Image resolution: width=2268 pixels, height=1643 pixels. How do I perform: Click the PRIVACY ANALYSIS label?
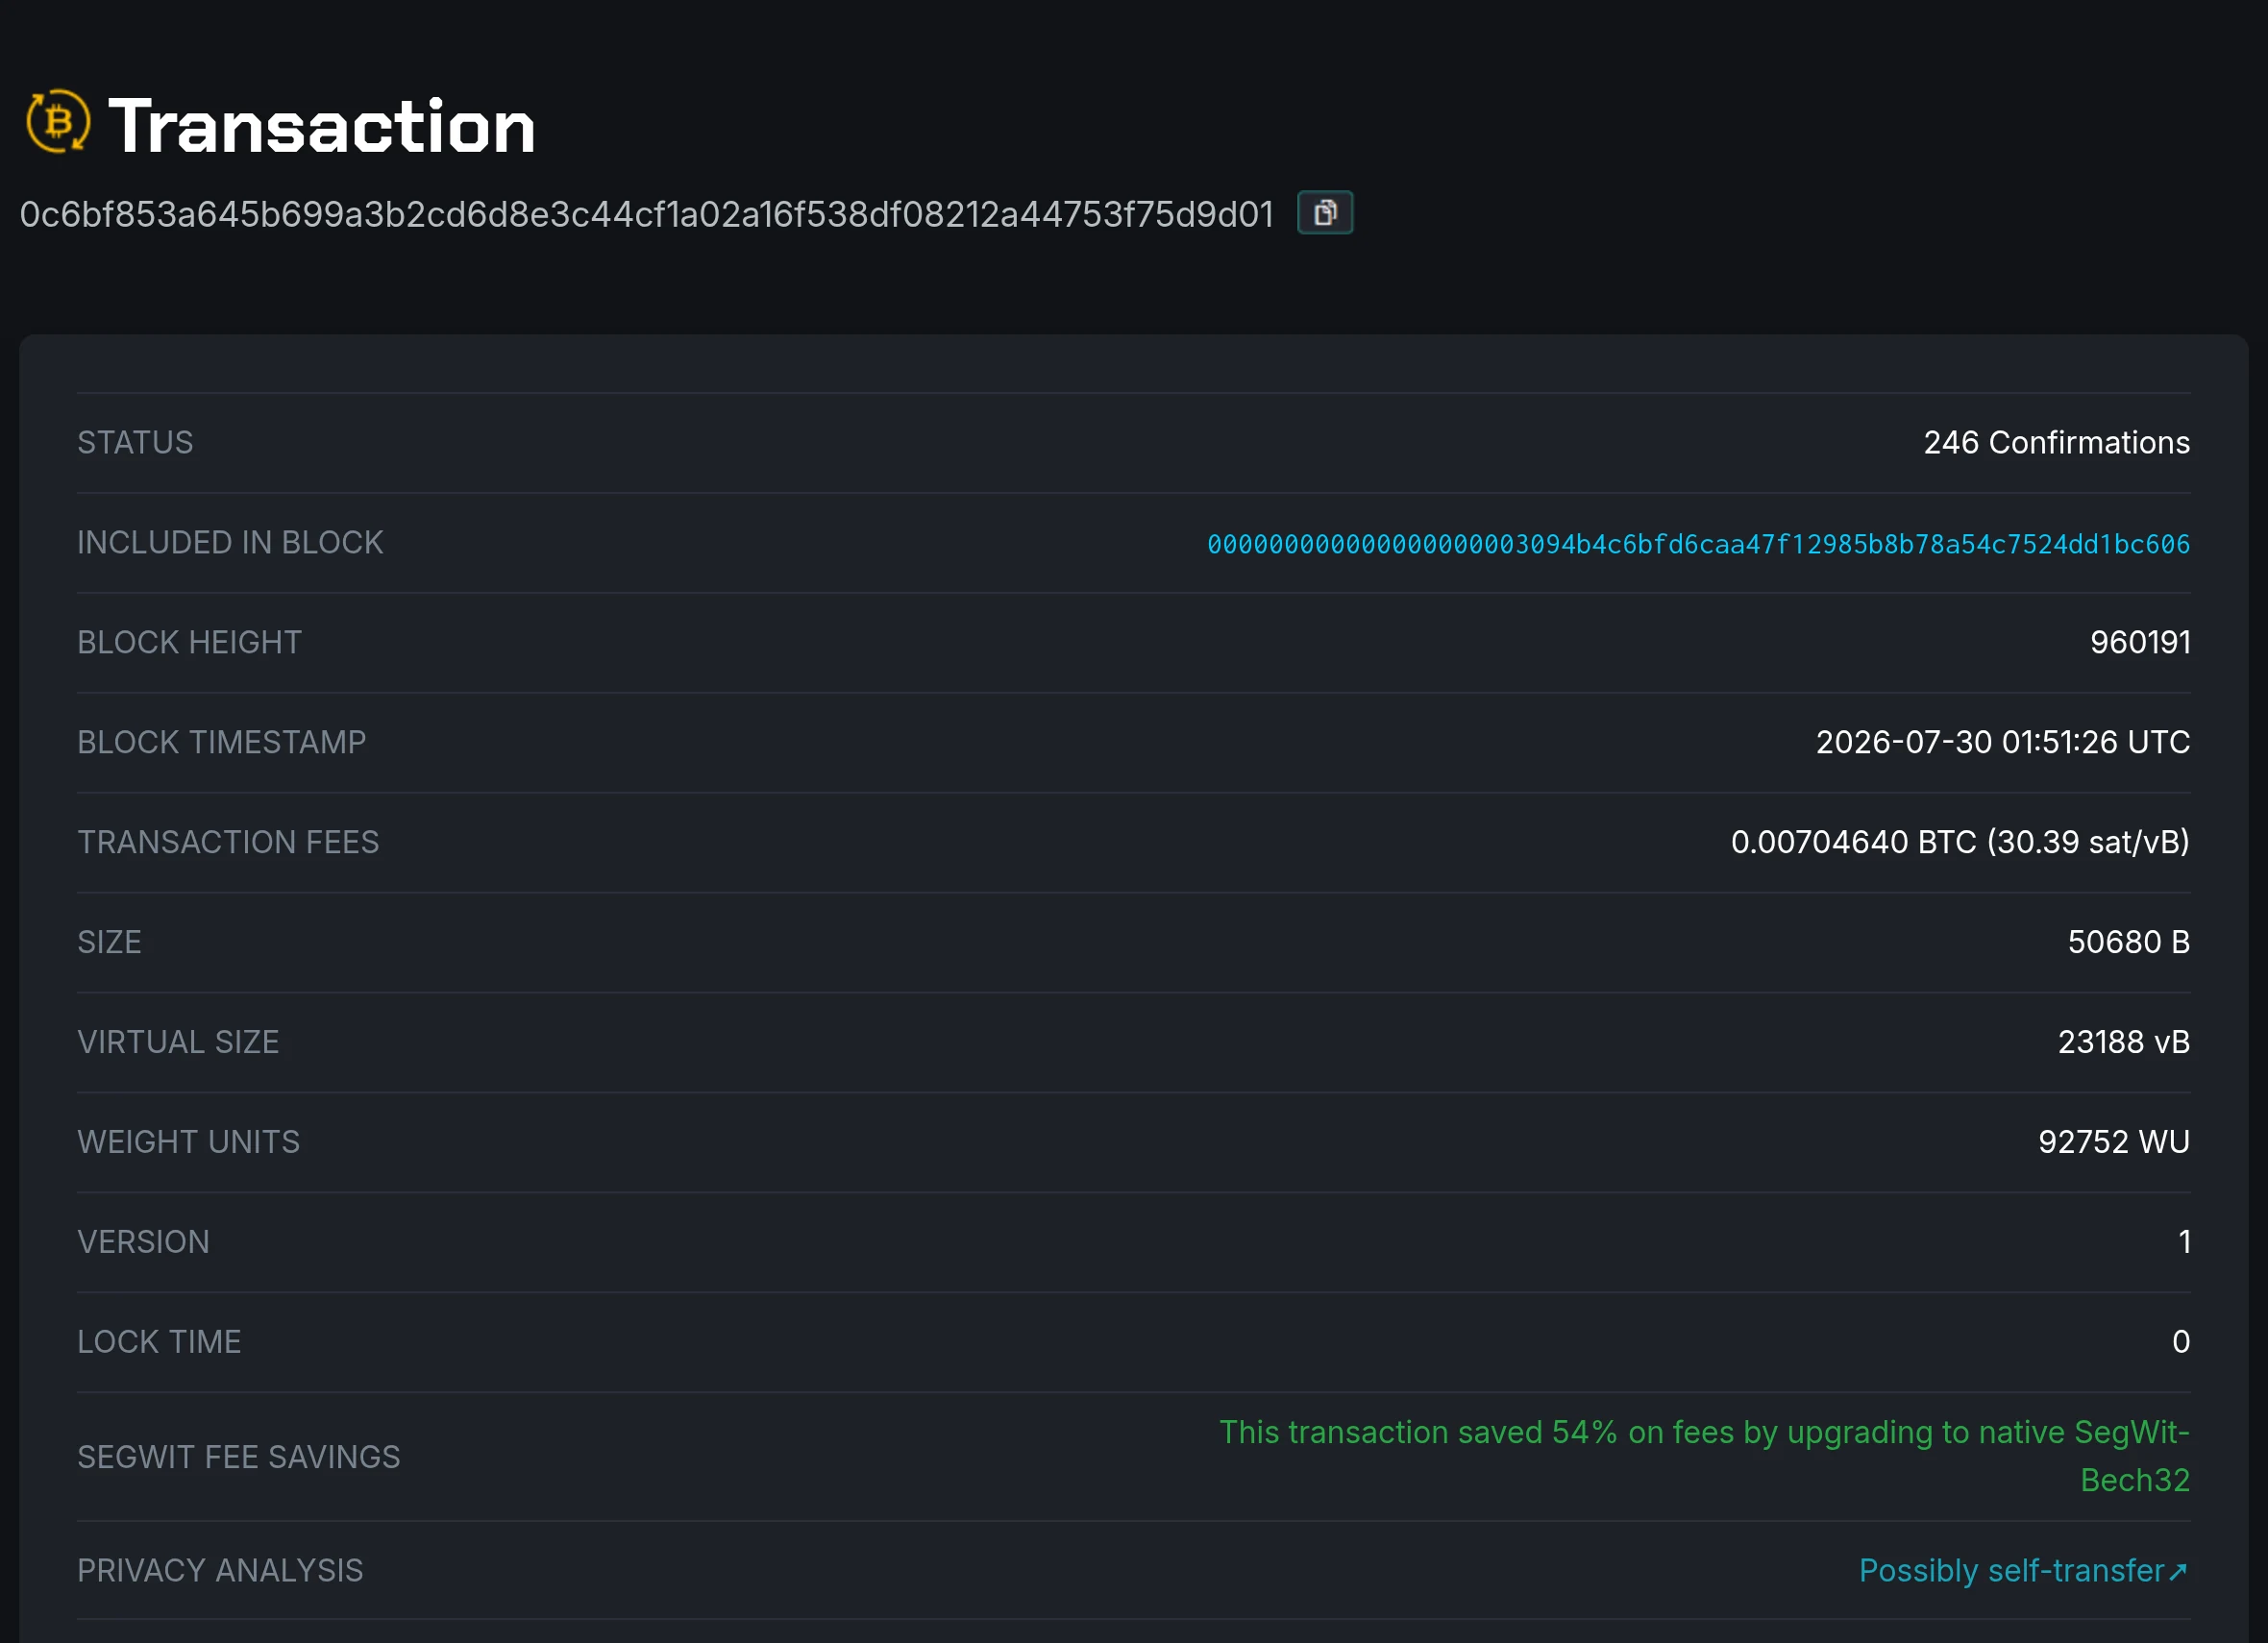click(x=221, y=1570)
